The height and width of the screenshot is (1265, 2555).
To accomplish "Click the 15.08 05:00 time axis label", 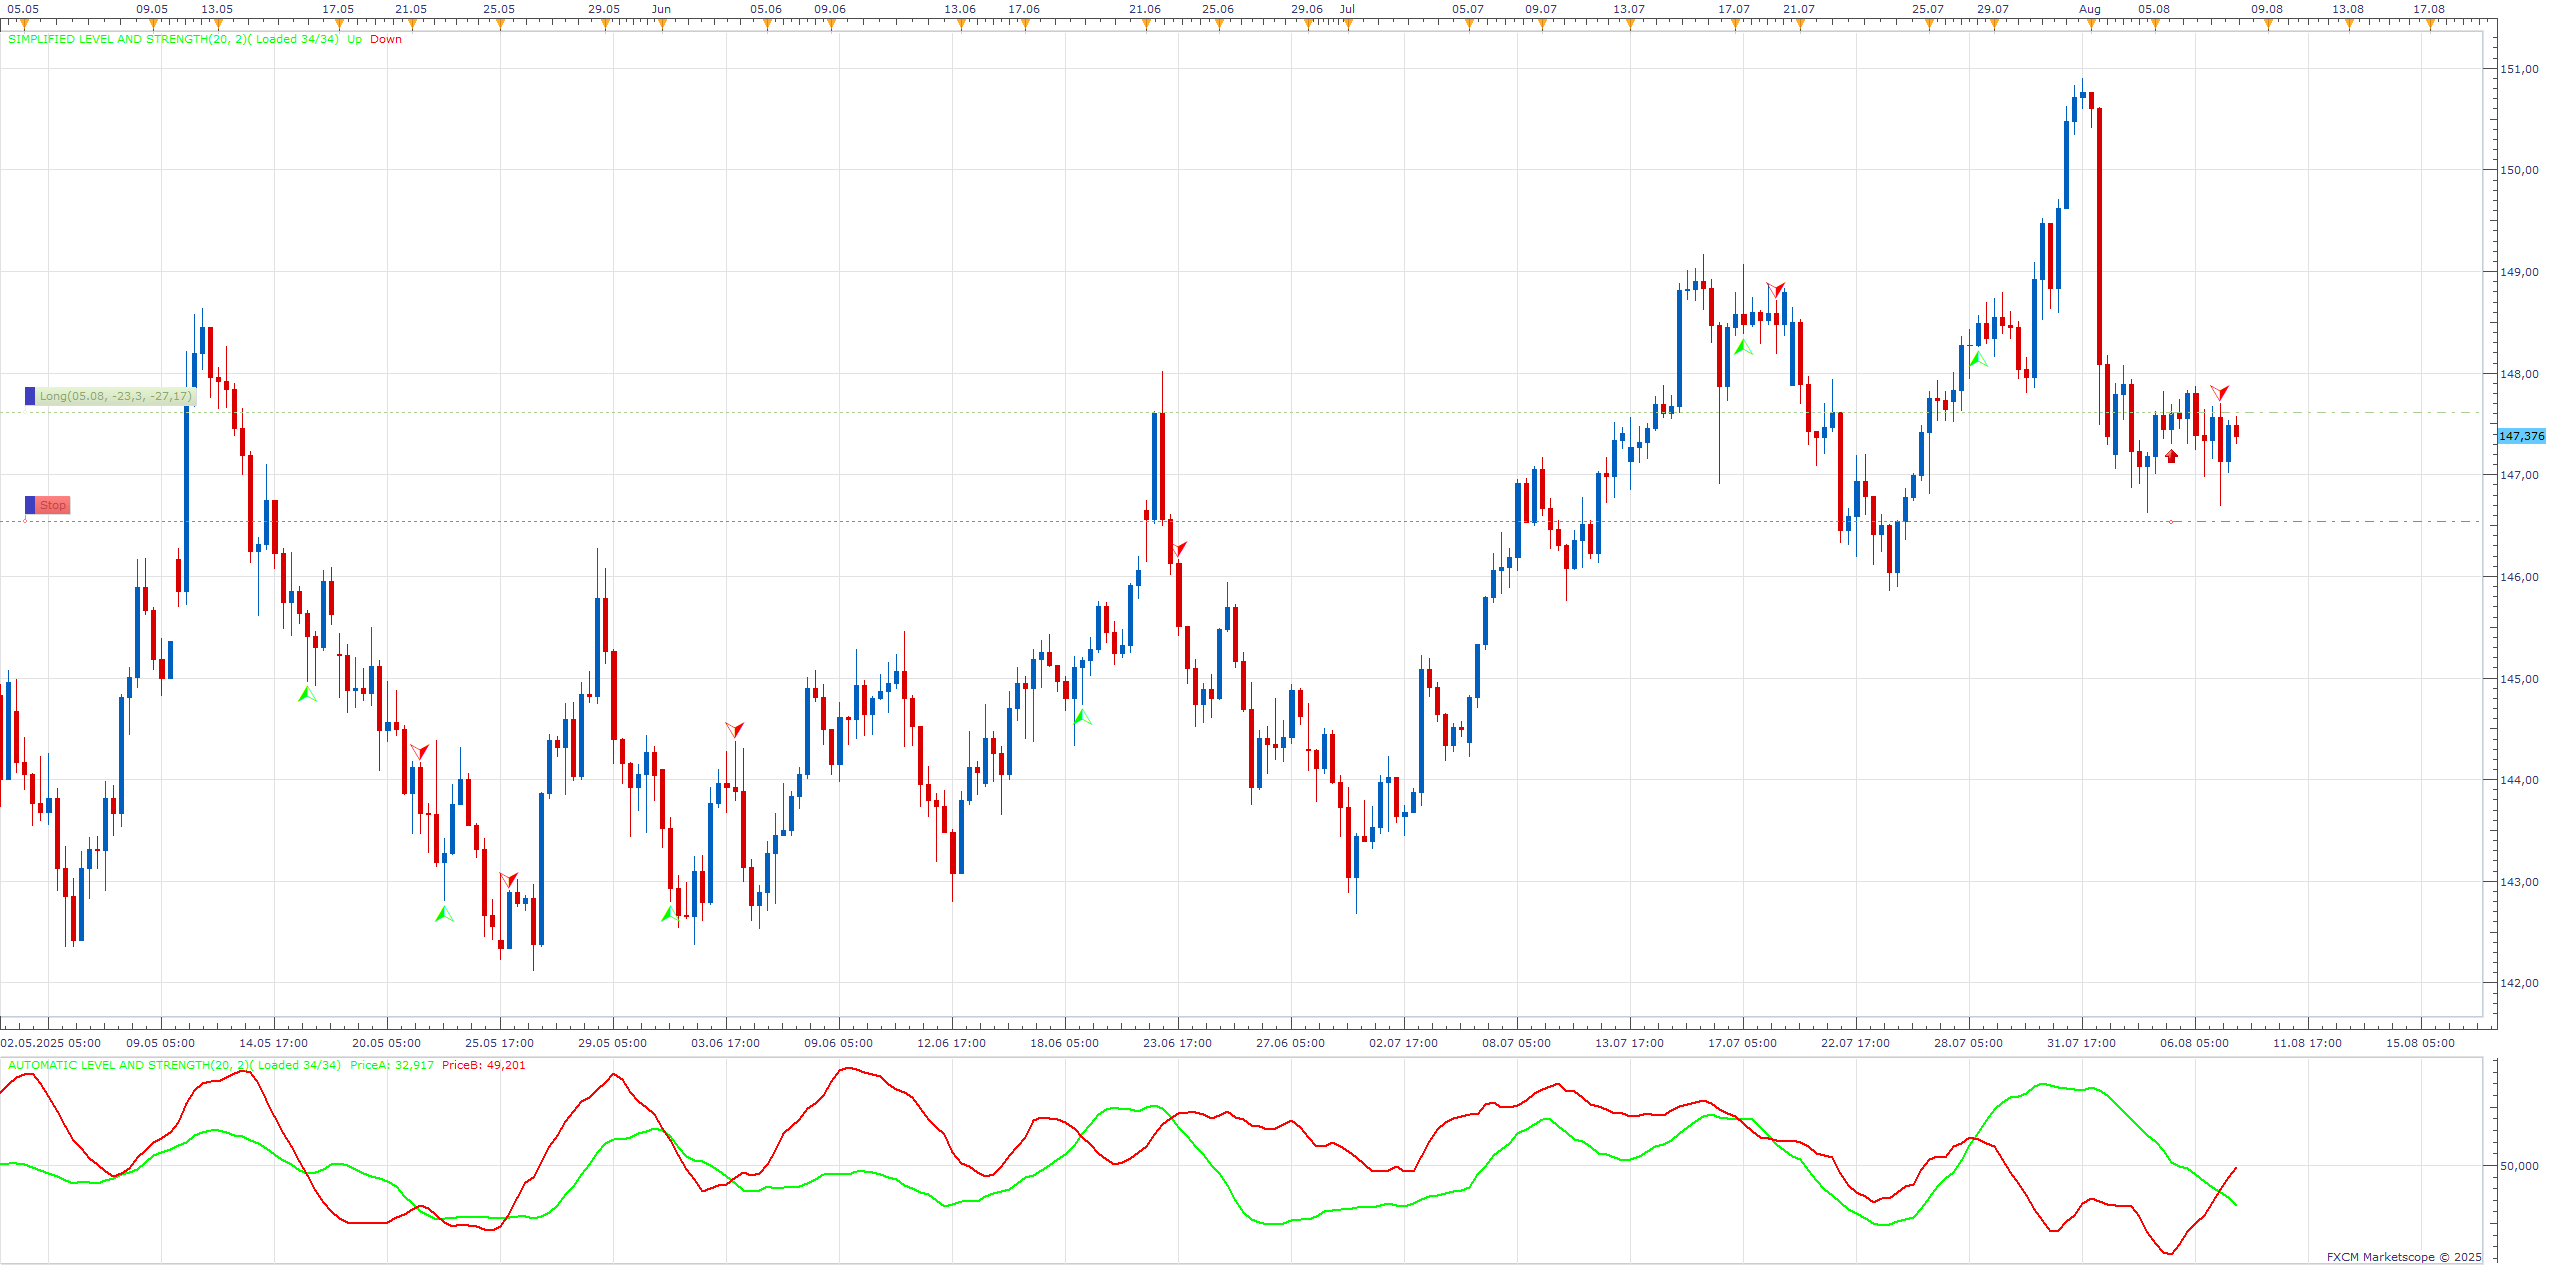I will tap(2420, 1043).
